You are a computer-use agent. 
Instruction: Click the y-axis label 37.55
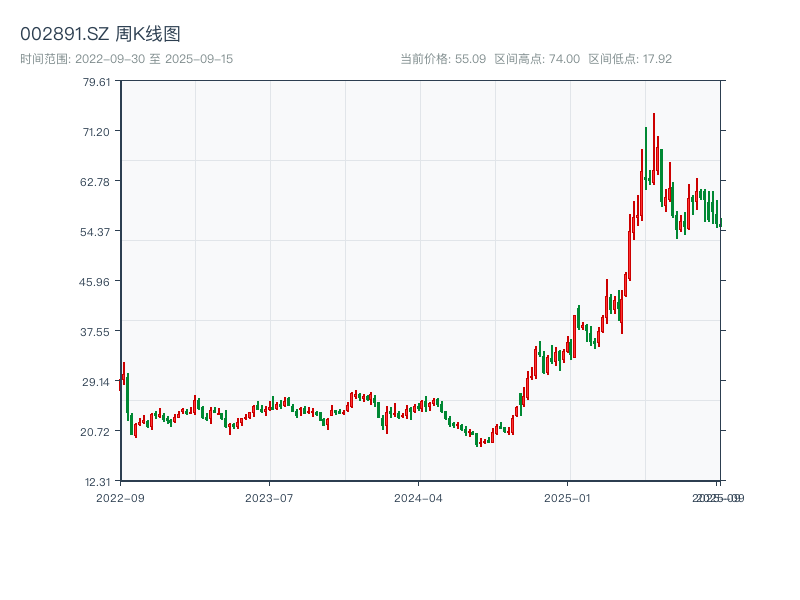tap(95, 332)
